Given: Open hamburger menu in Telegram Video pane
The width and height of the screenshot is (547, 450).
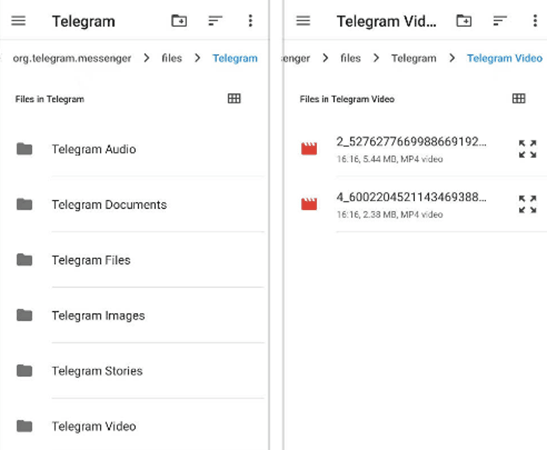Looking at the screenshot, I should (x=303, y=21).
